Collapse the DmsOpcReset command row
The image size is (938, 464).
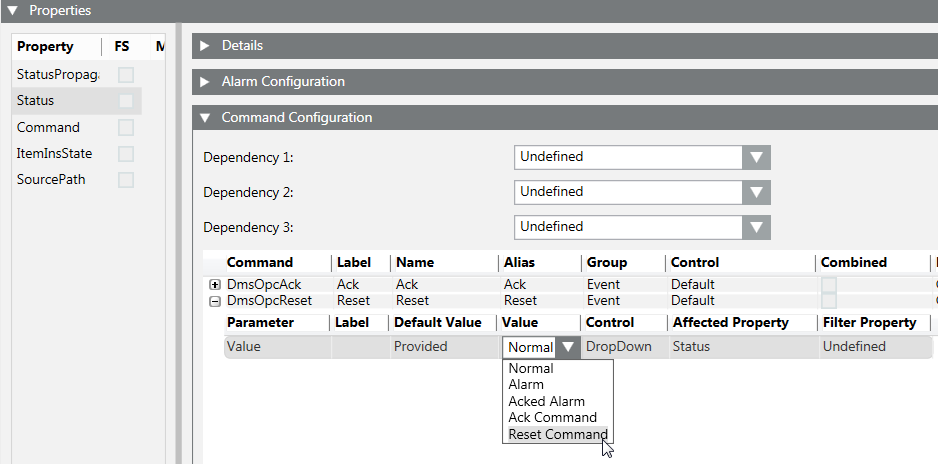pos(214,300)
